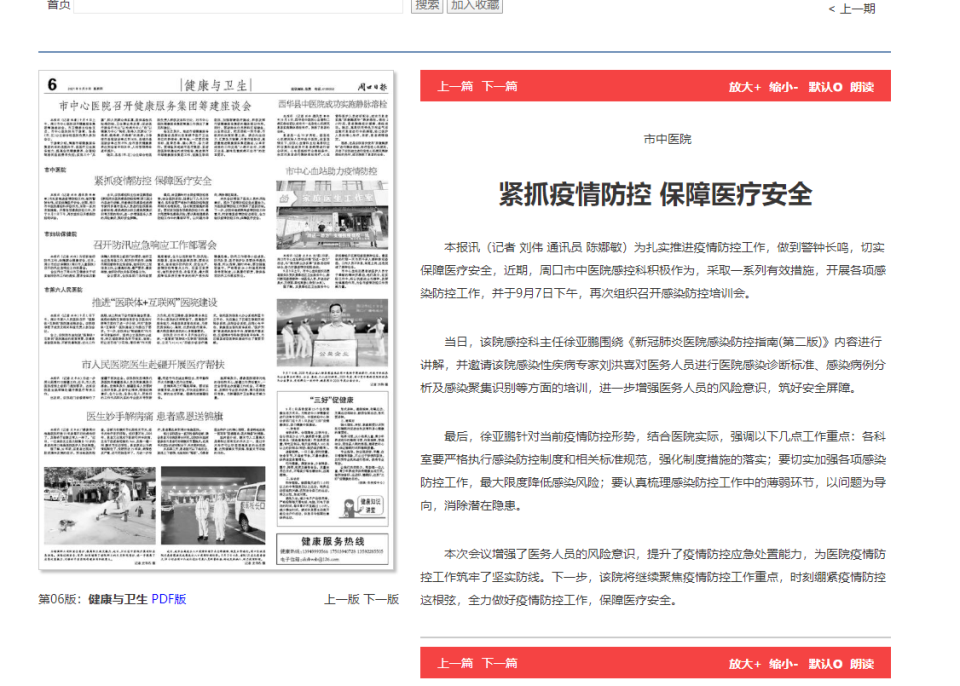Click 上一篇 in the top article toolbar

click(x=455, y=86)
